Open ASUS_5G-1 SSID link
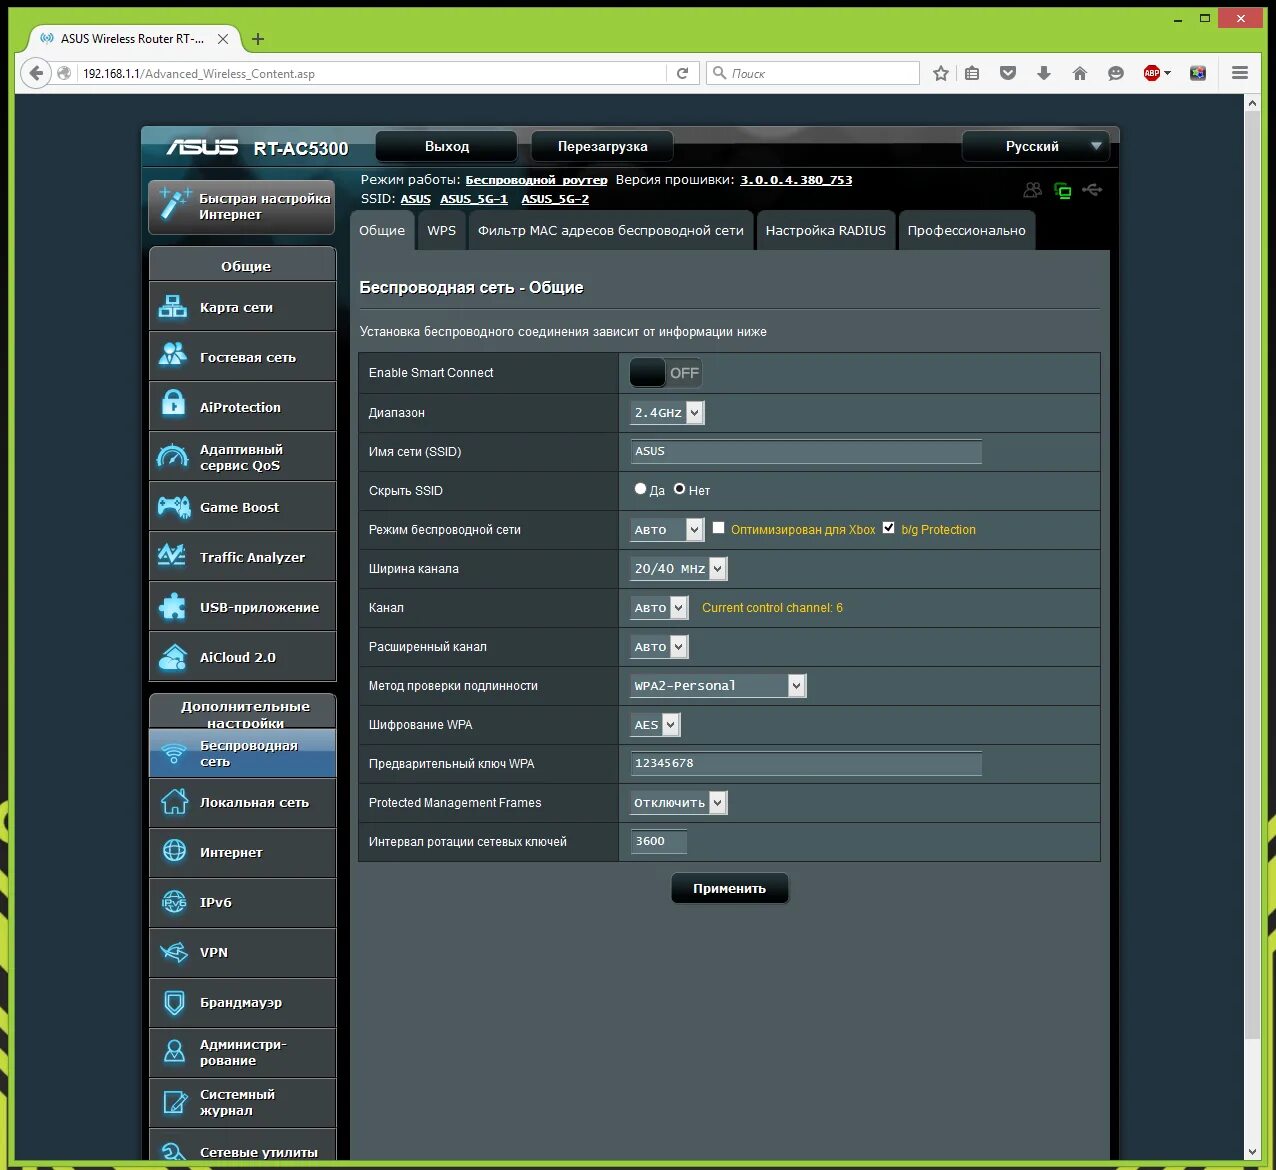 point(474,199)
